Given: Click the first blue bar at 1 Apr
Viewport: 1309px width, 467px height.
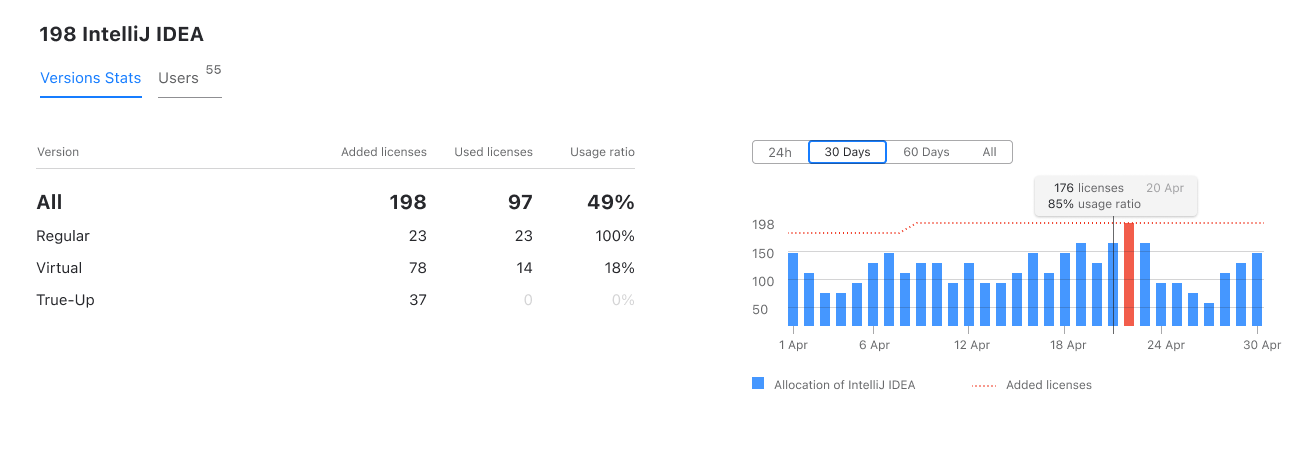Looking at the screenshot, I should (x=793, y=289).
